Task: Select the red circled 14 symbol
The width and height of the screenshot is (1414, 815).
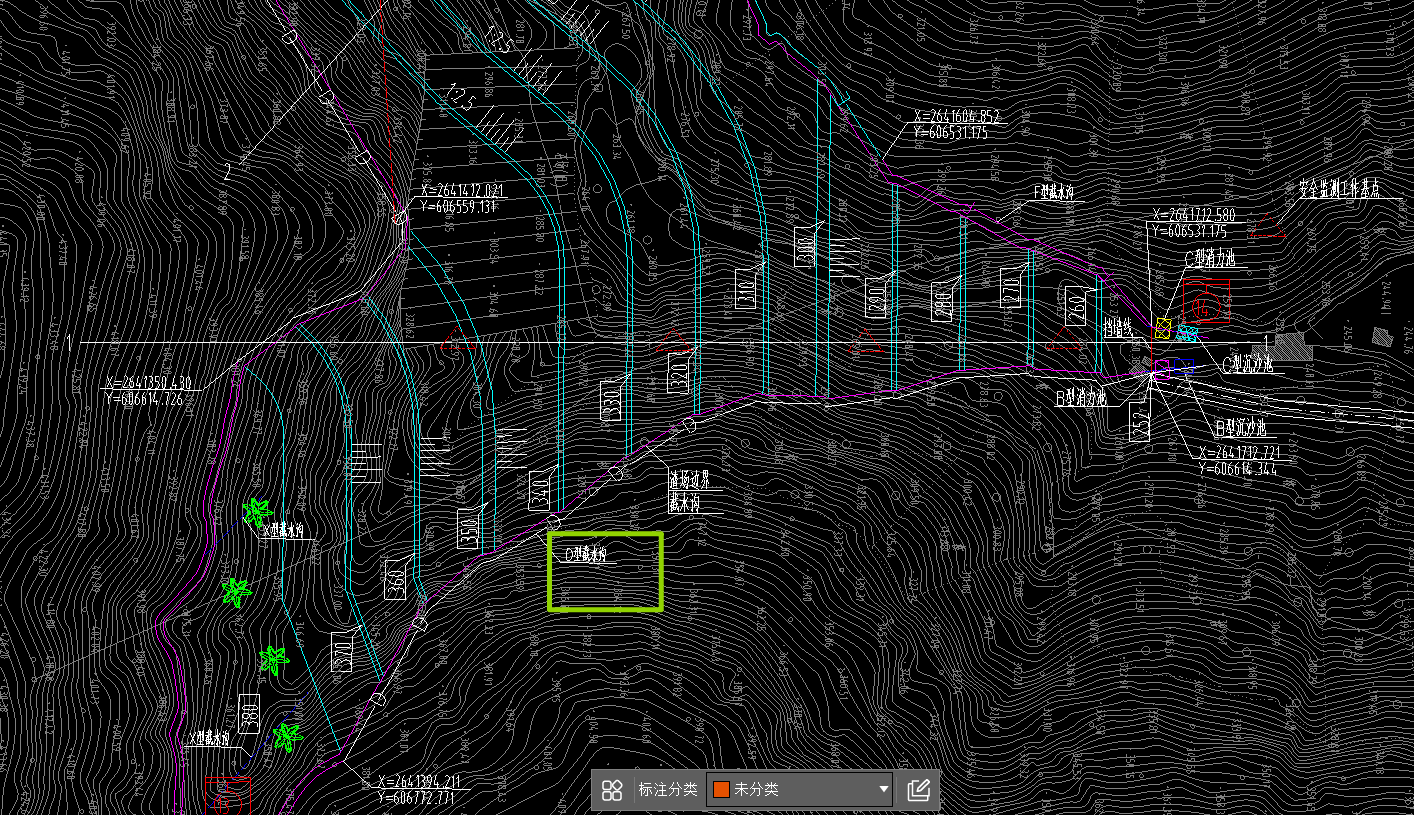Action: click(1205, 308)
